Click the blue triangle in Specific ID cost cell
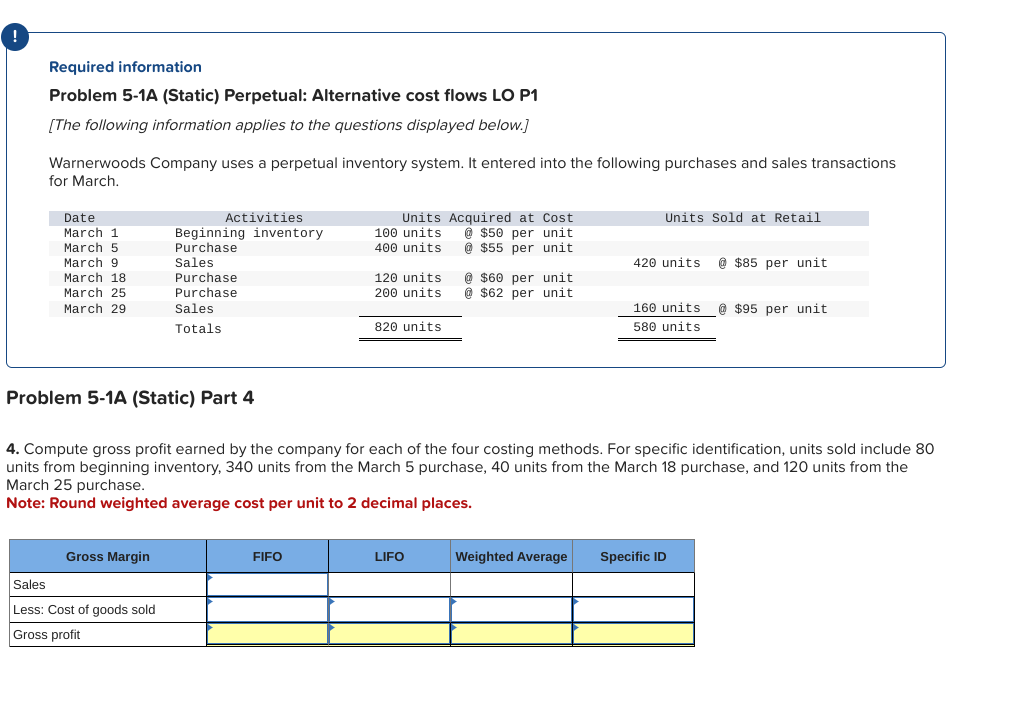This screenshot has height=710, width=1019. (x=575, y=602)
